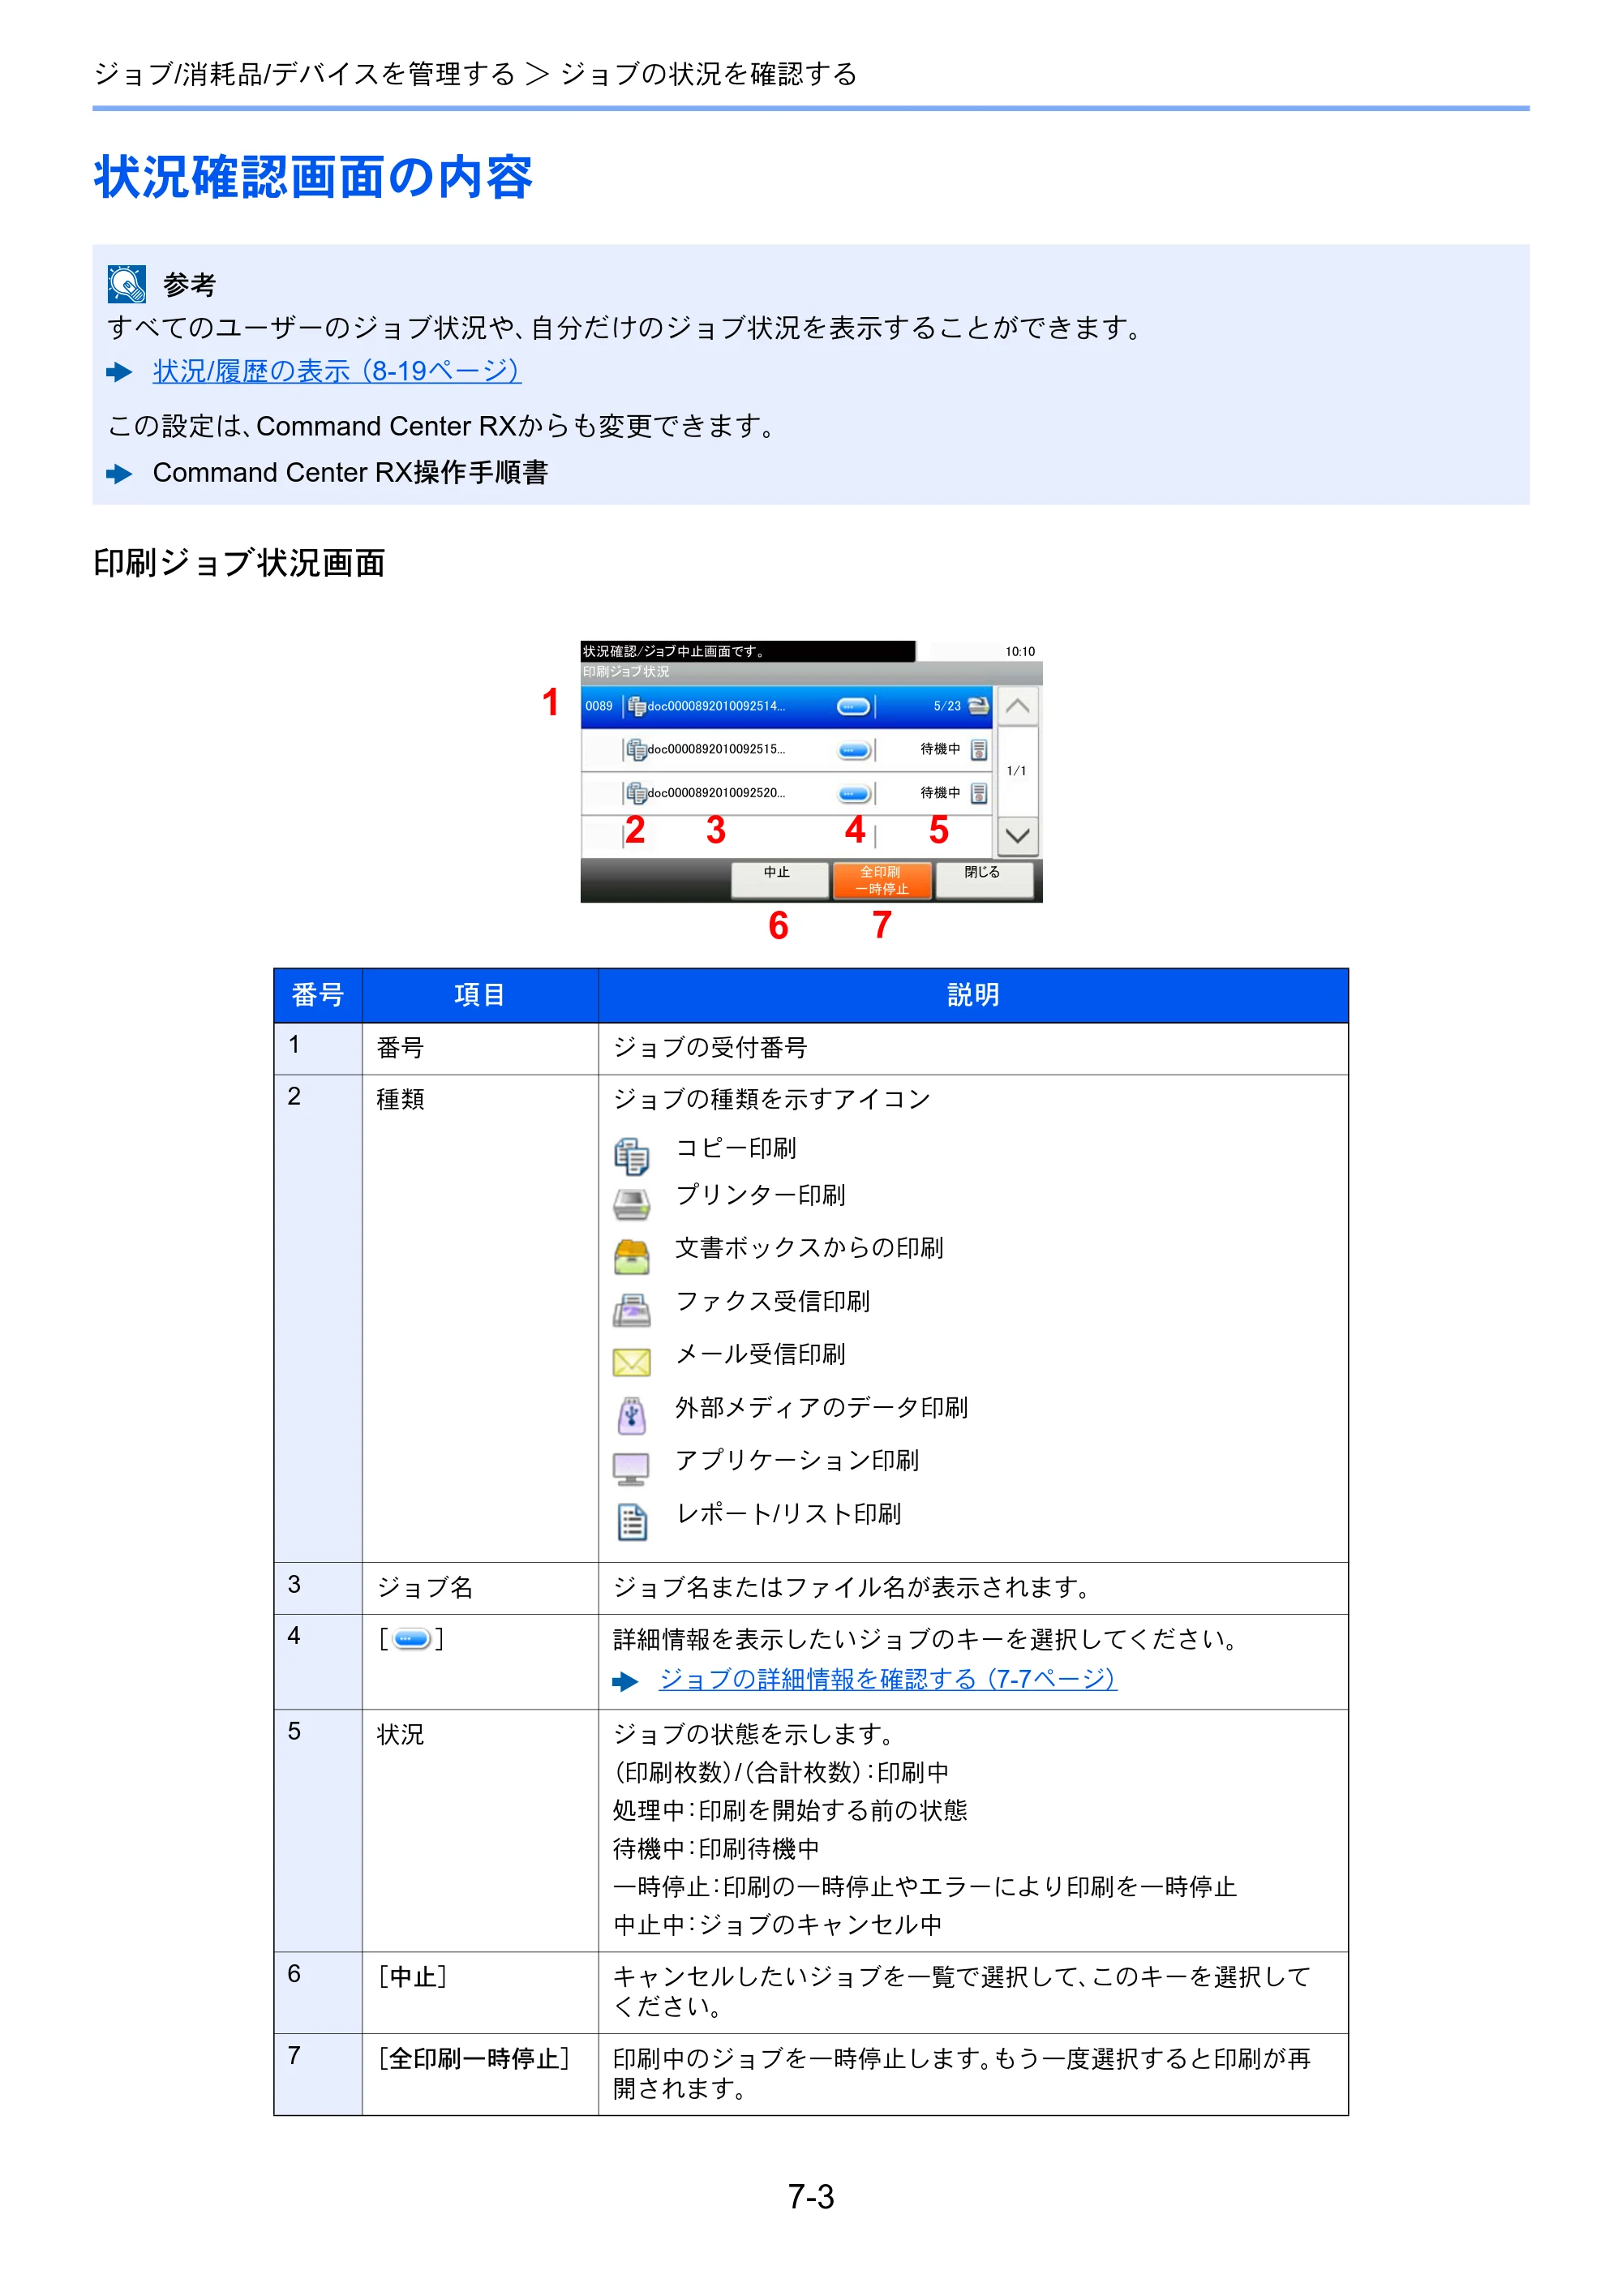The width and height of the screenshot is (1622, 2296).
Task: Click the list up arrow in panel screenshot
Action: pyautogui.click(x=1017, y=706)
